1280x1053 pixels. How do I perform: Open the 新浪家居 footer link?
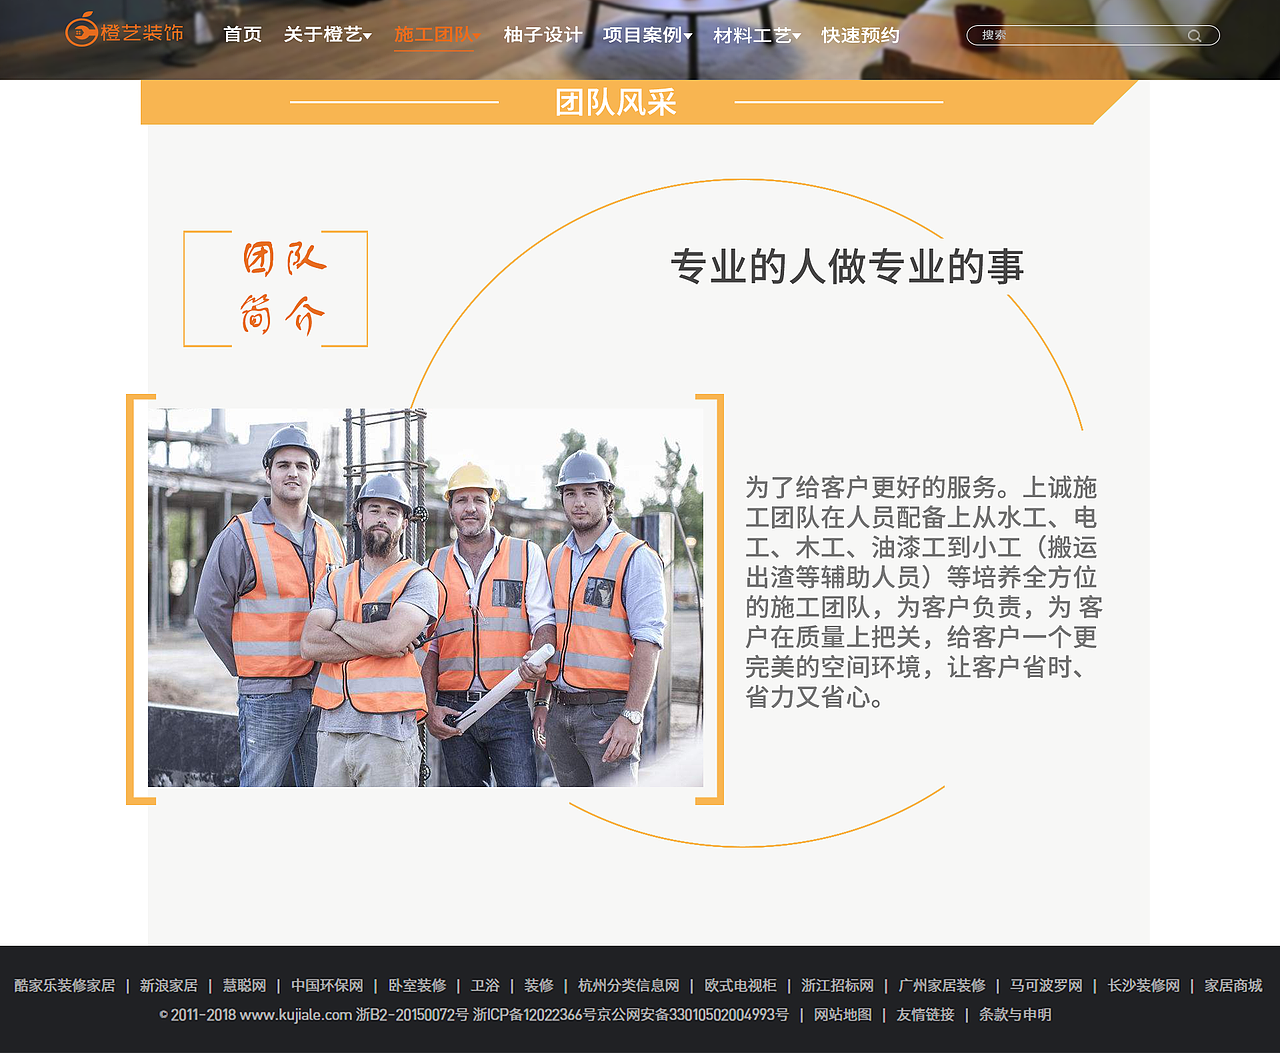[168, 985]
